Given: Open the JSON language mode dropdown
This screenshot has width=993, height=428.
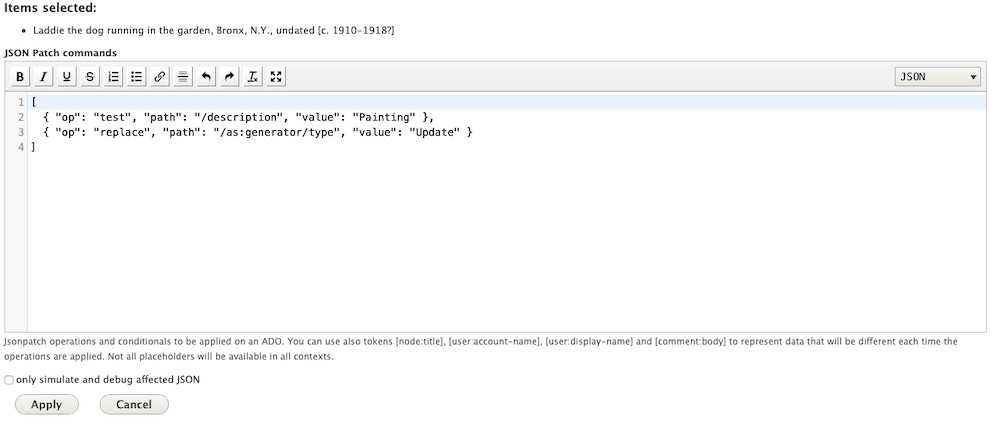Looking at the screenshot, I should tap(937, 77).
